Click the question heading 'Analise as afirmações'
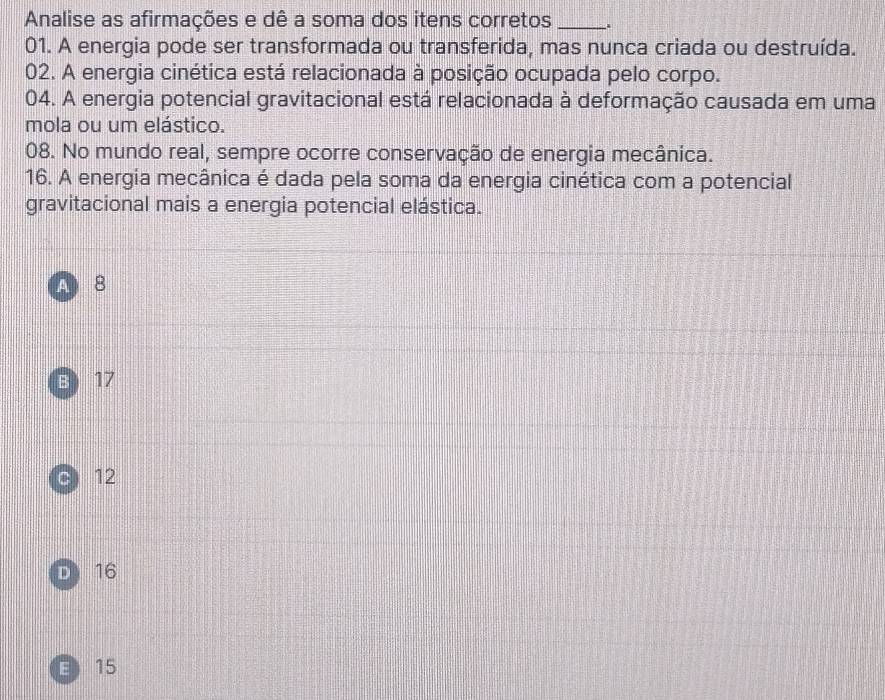Viewport: 885px width, 700px height. [x=133, y=20]
